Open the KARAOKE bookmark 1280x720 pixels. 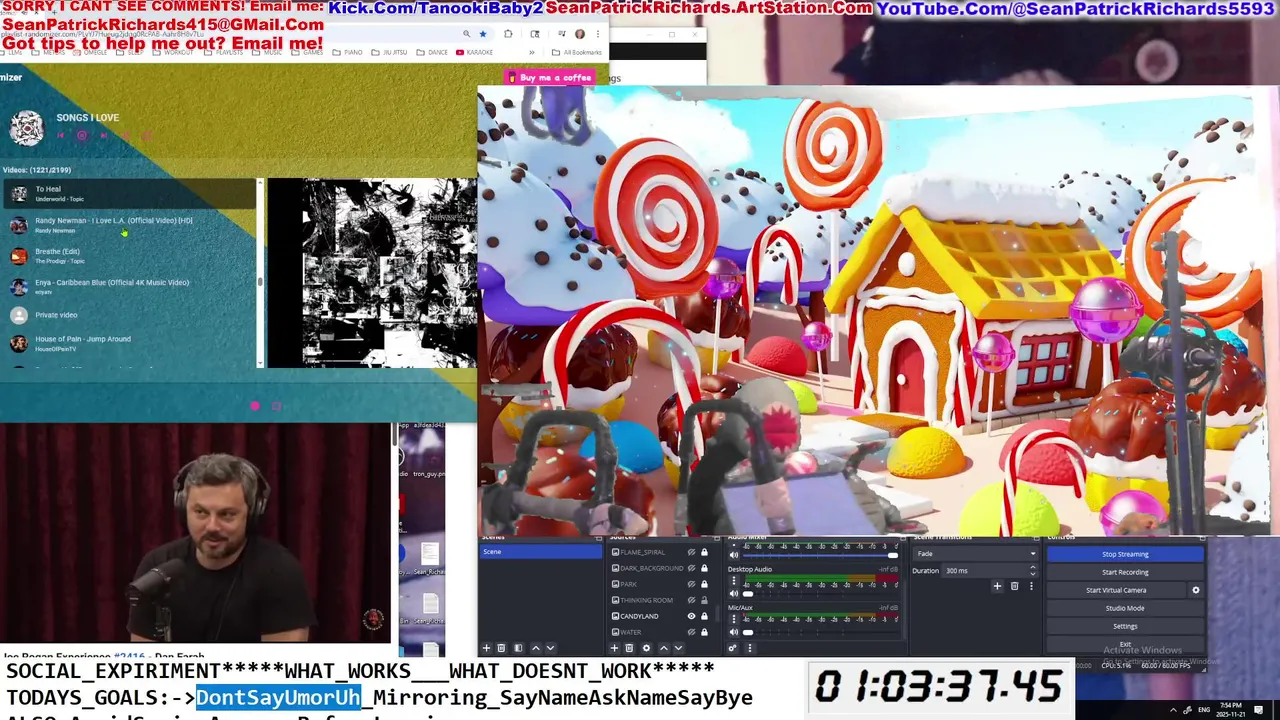(x=475, y=52)
